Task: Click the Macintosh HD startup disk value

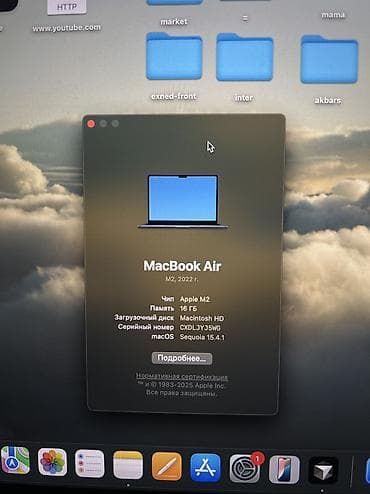Action: coord(202,318)
